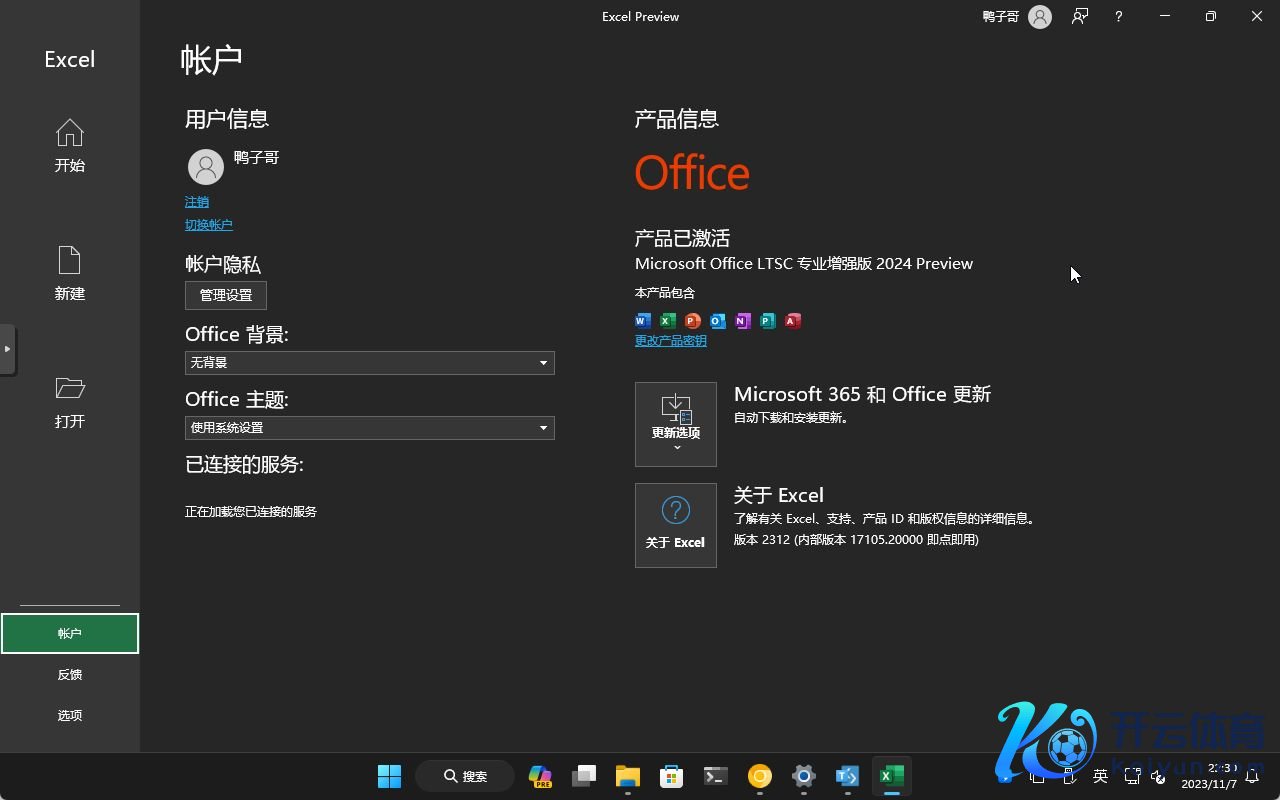Open Settings gear from the taskbar
This screenshot has width=1280, height=800.
point(804,776)
